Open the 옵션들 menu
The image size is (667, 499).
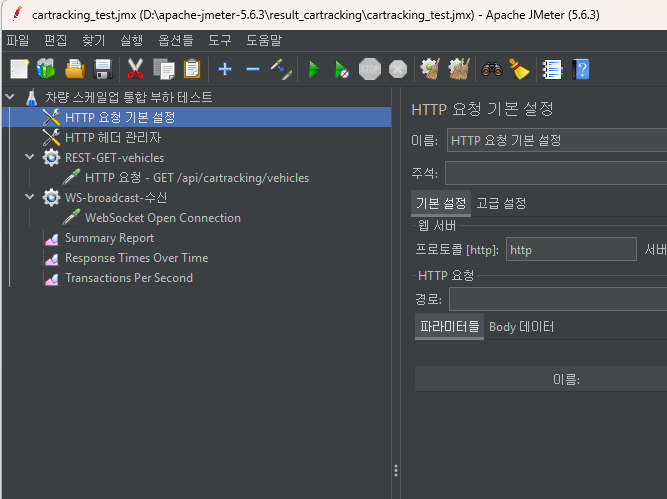pyautogui.click(x=176, y=40)
